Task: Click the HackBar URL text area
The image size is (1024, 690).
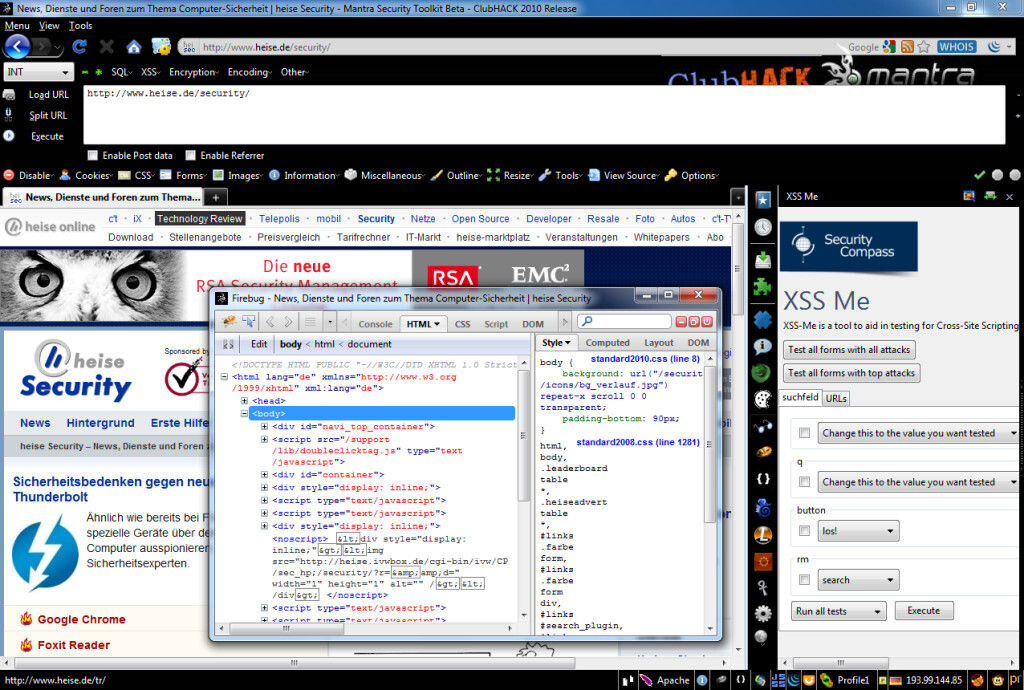Action: pyautogui.click(x=544, y=115)
